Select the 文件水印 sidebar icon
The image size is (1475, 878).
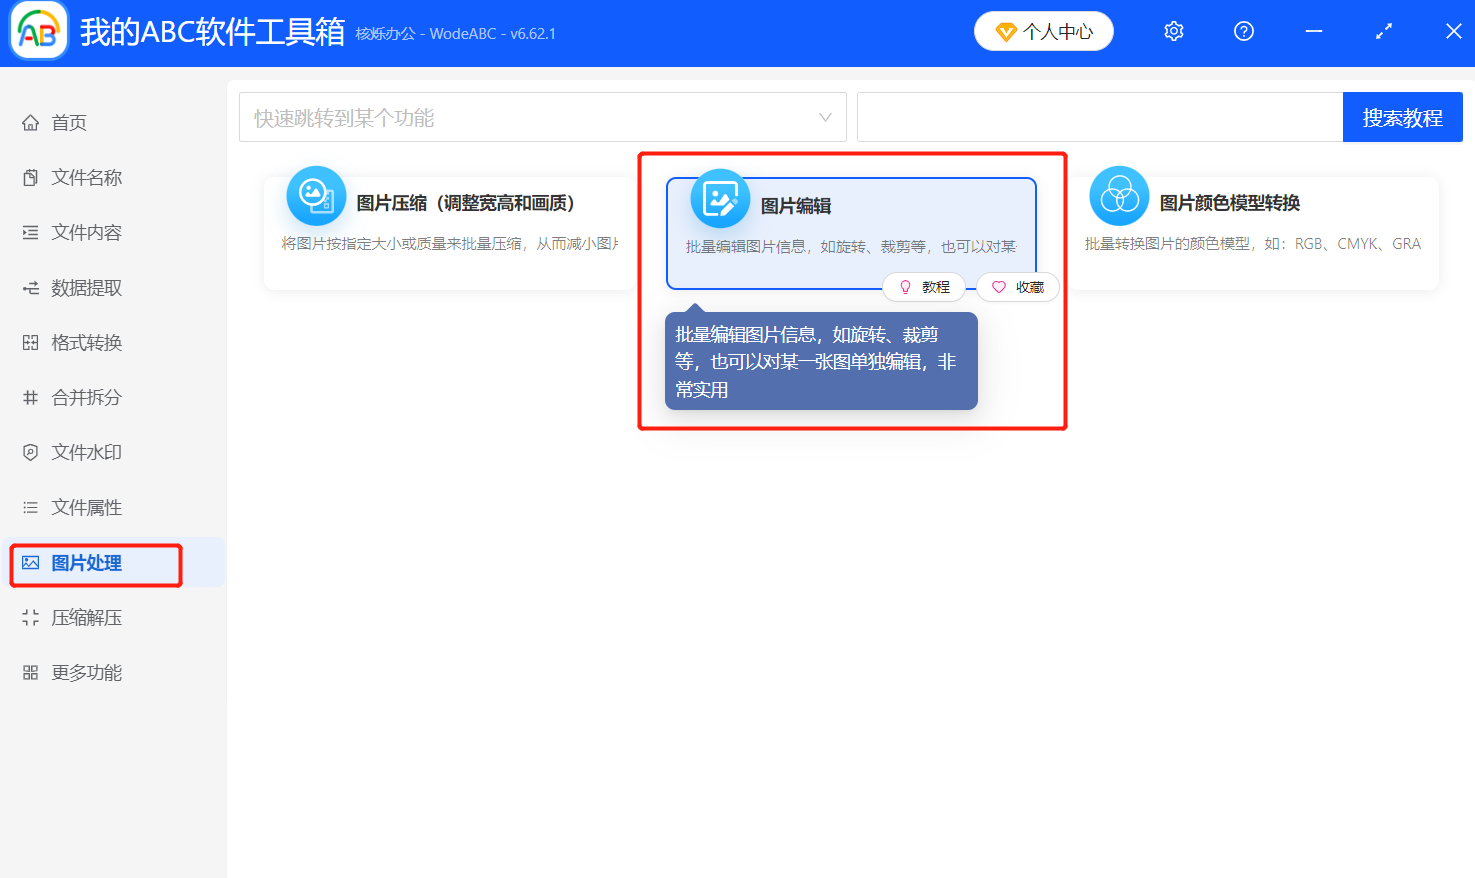30,452
